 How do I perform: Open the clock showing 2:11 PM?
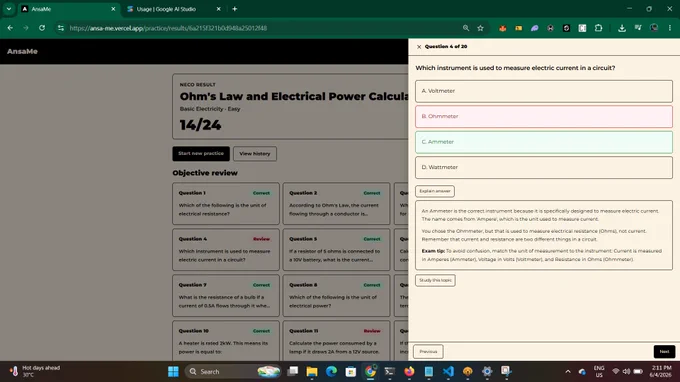tap(661, 372)
